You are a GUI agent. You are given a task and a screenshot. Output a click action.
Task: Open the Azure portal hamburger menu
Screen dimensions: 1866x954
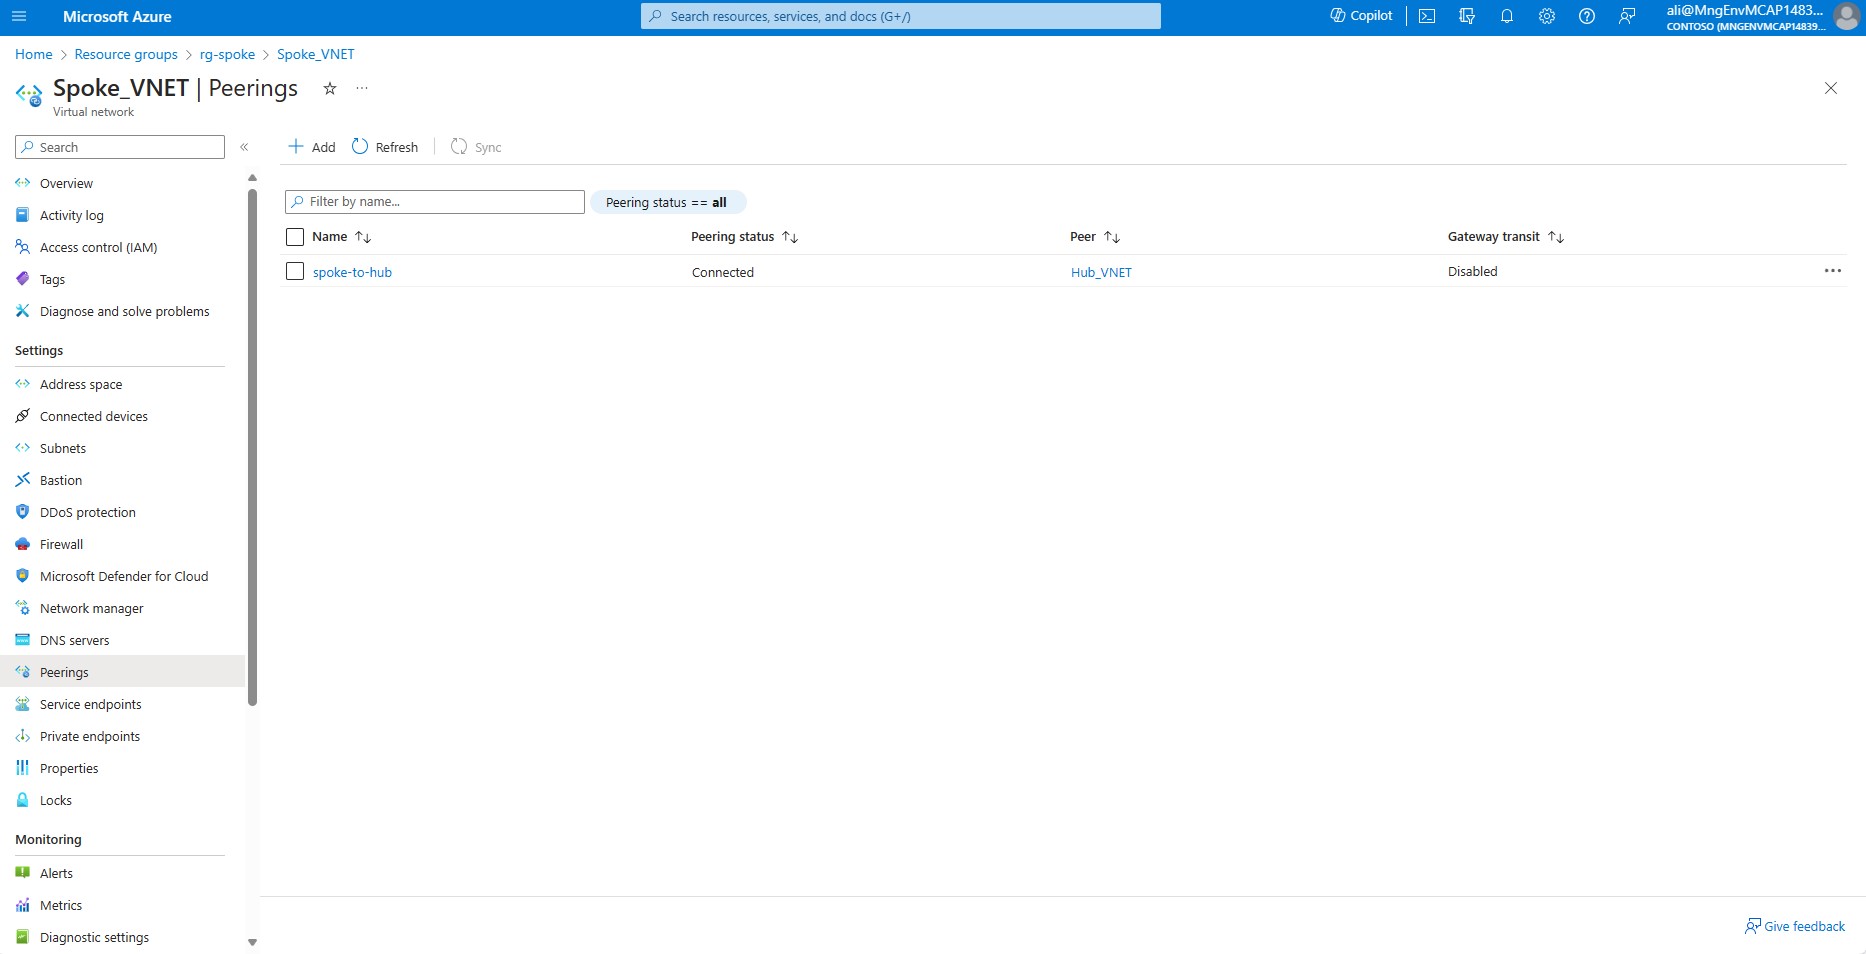point(19,16)
